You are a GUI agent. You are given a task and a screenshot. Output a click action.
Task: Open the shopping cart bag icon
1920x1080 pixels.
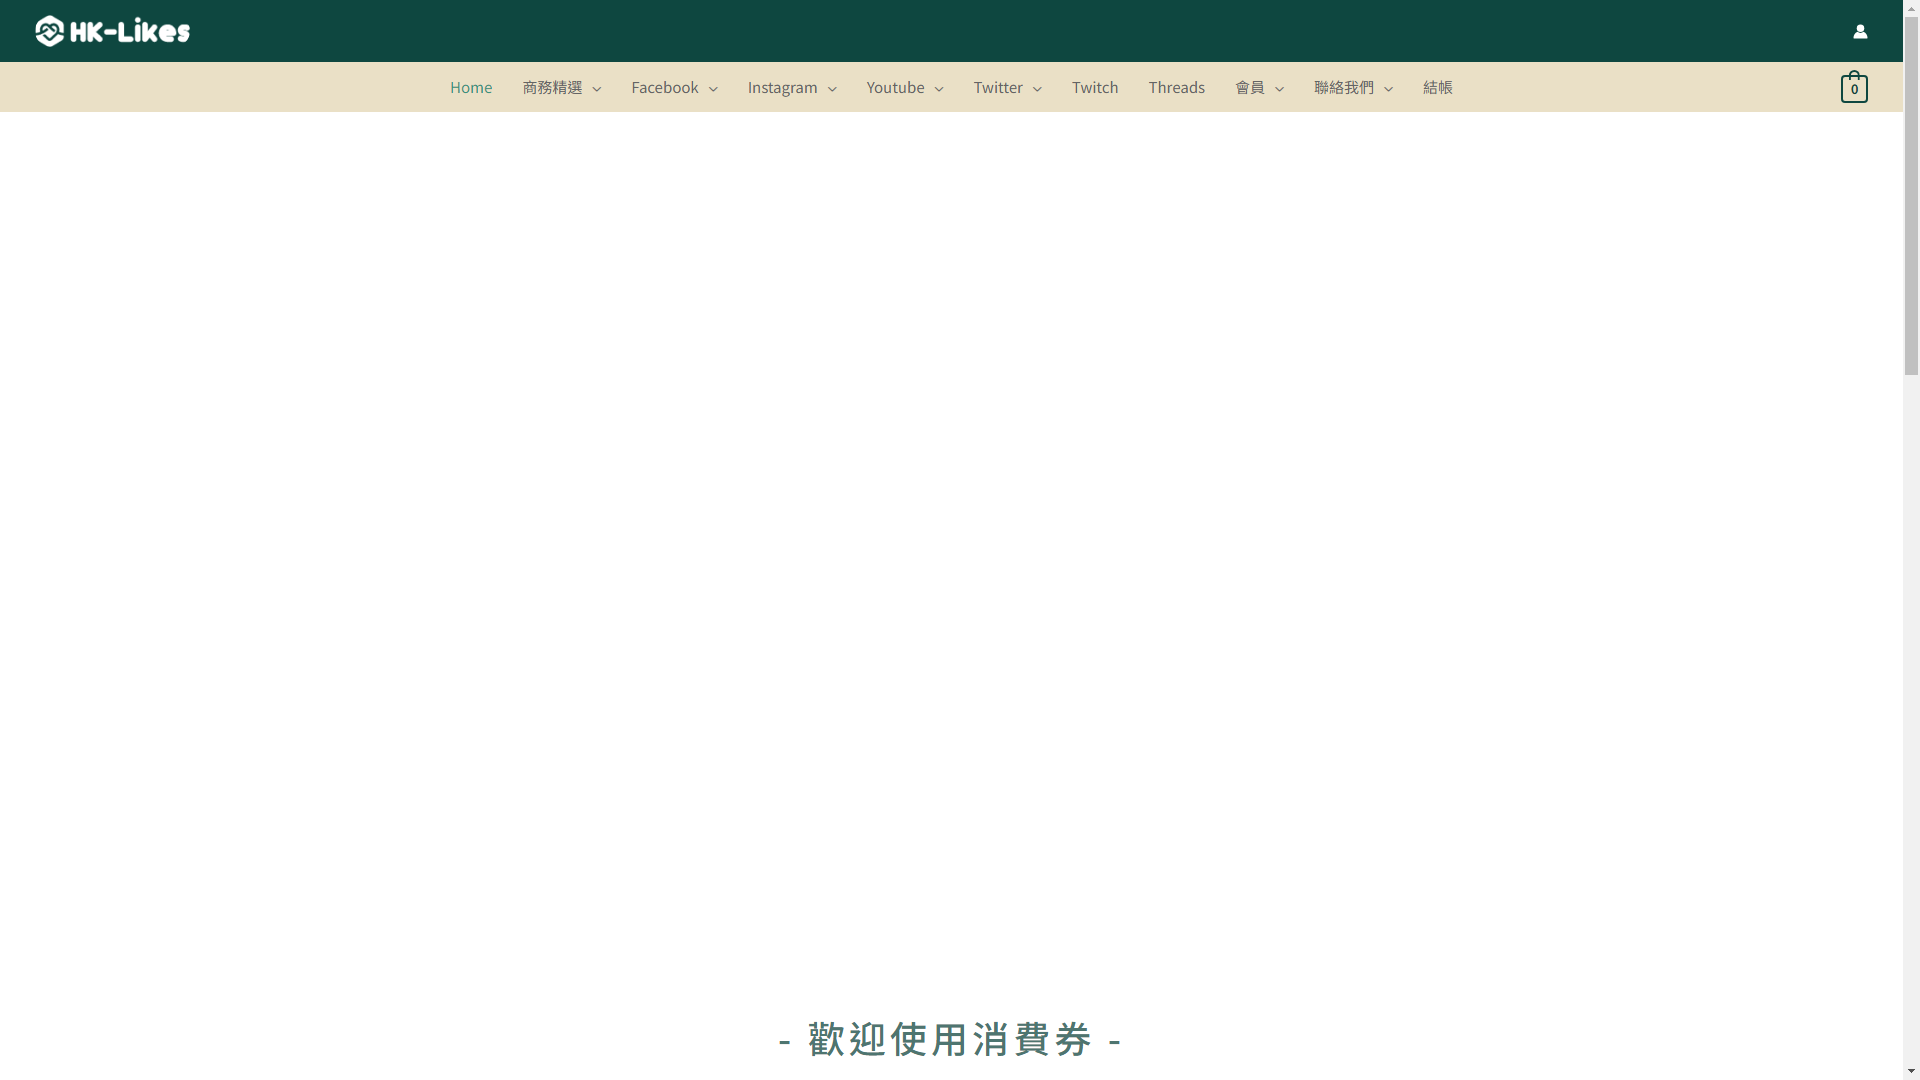(x=1853, y=88)
